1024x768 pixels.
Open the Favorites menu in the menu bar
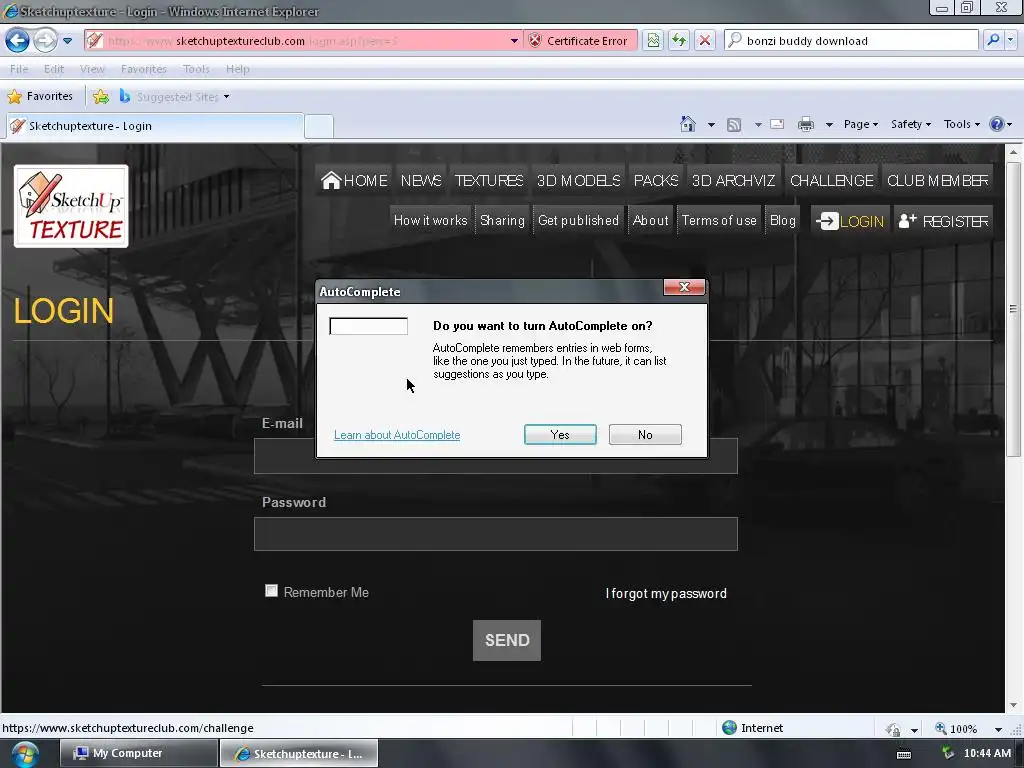[x=144, y=69]
